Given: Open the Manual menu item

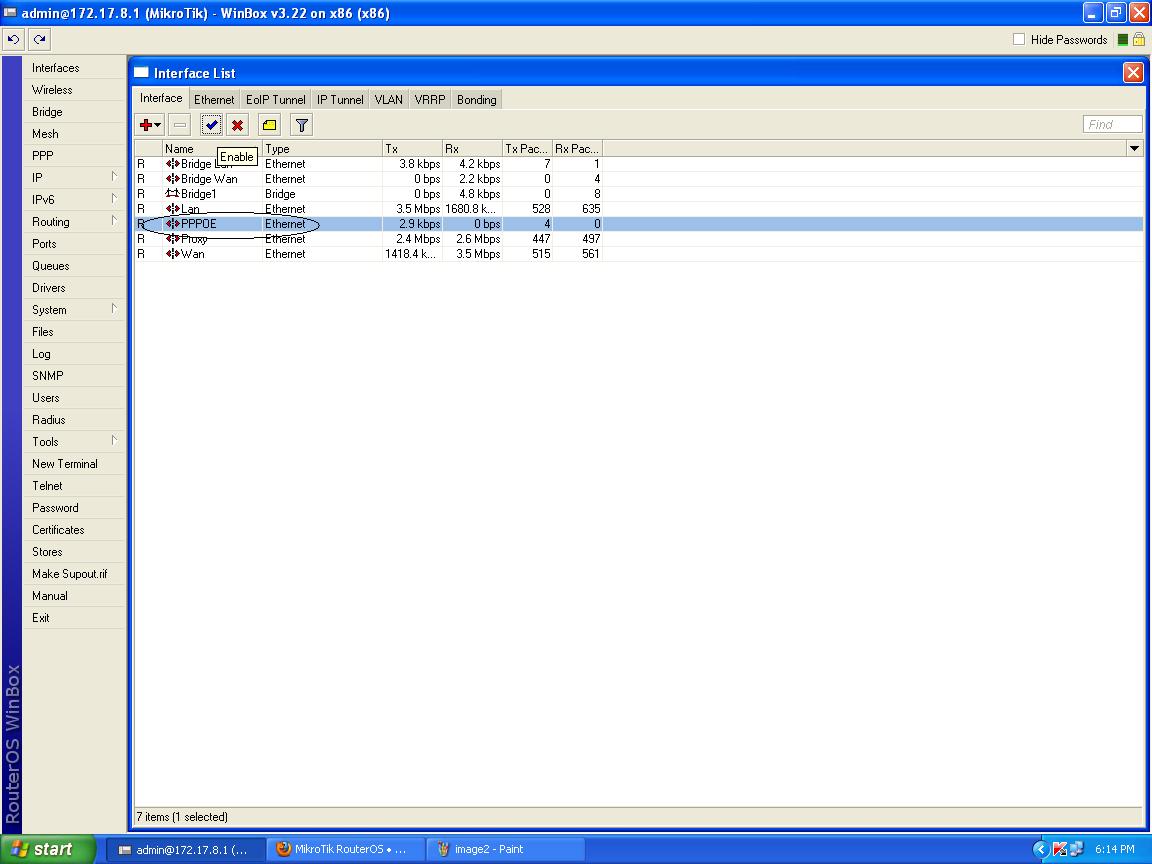Looking at the screenshot, I should (73, 596).
